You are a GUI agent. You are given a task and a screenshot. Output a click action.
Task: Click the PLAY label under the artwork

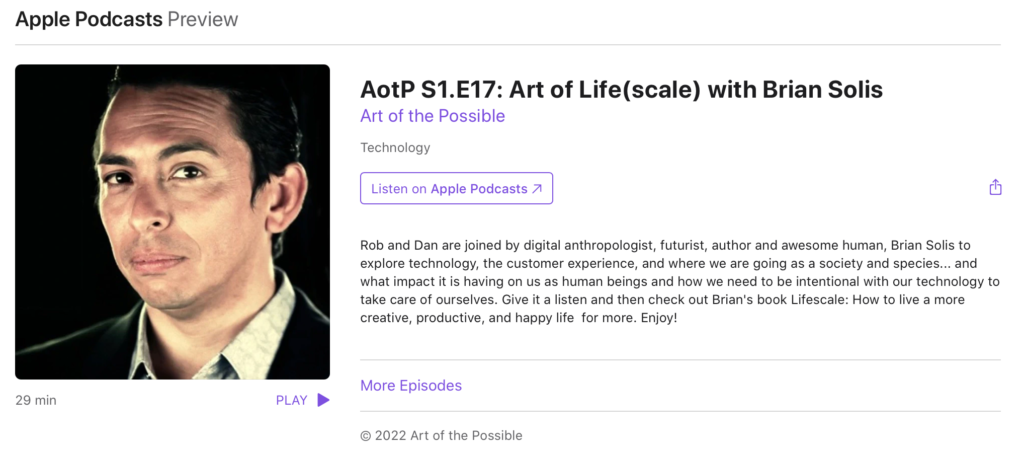291,400
